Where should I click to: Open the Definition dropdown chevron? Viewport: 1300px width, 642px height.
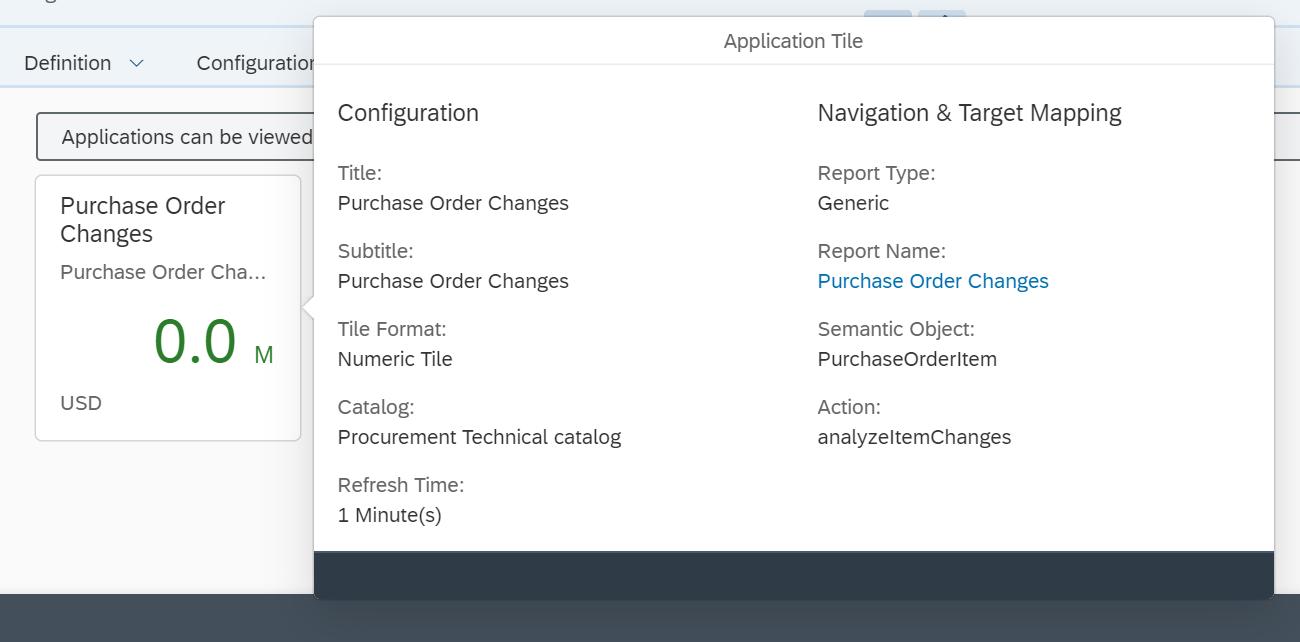[137, 62]
